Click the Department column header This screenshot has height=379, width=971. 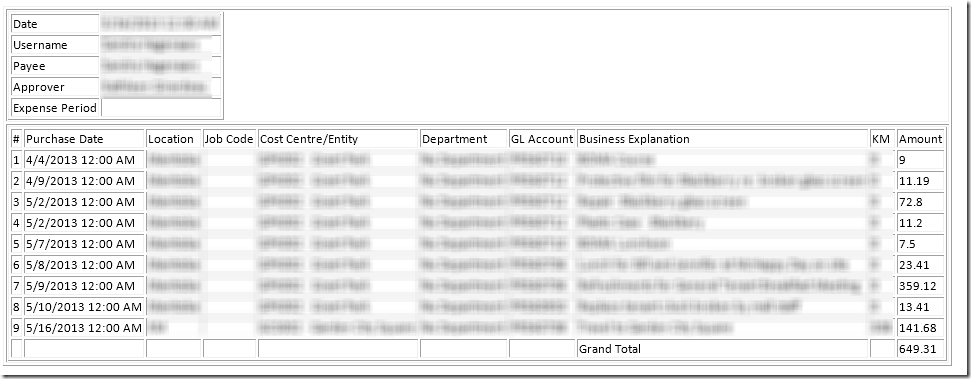click(463, 139)
